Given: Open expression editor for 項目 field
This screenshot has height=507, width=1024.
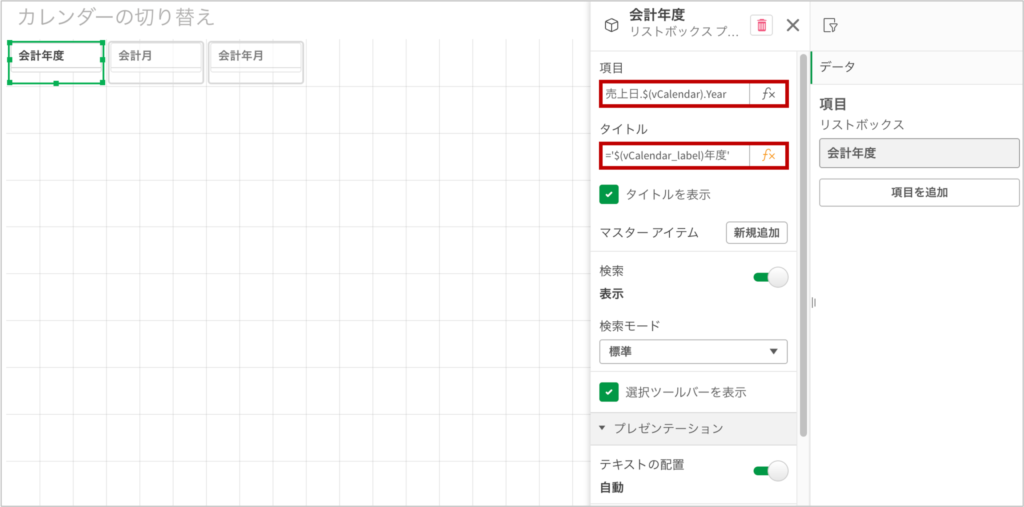Looking at the screenshot, I should 768,94.
